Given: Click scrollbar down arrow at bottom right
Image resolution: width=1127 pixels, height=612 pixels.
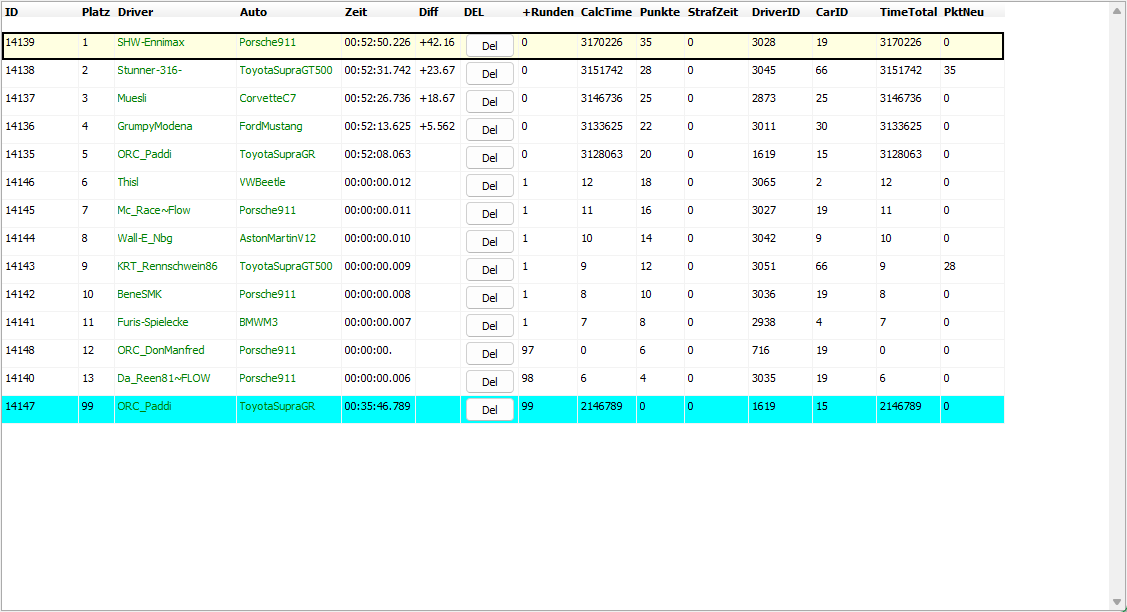Looking at the screenshot, I should pos(1117,602).
